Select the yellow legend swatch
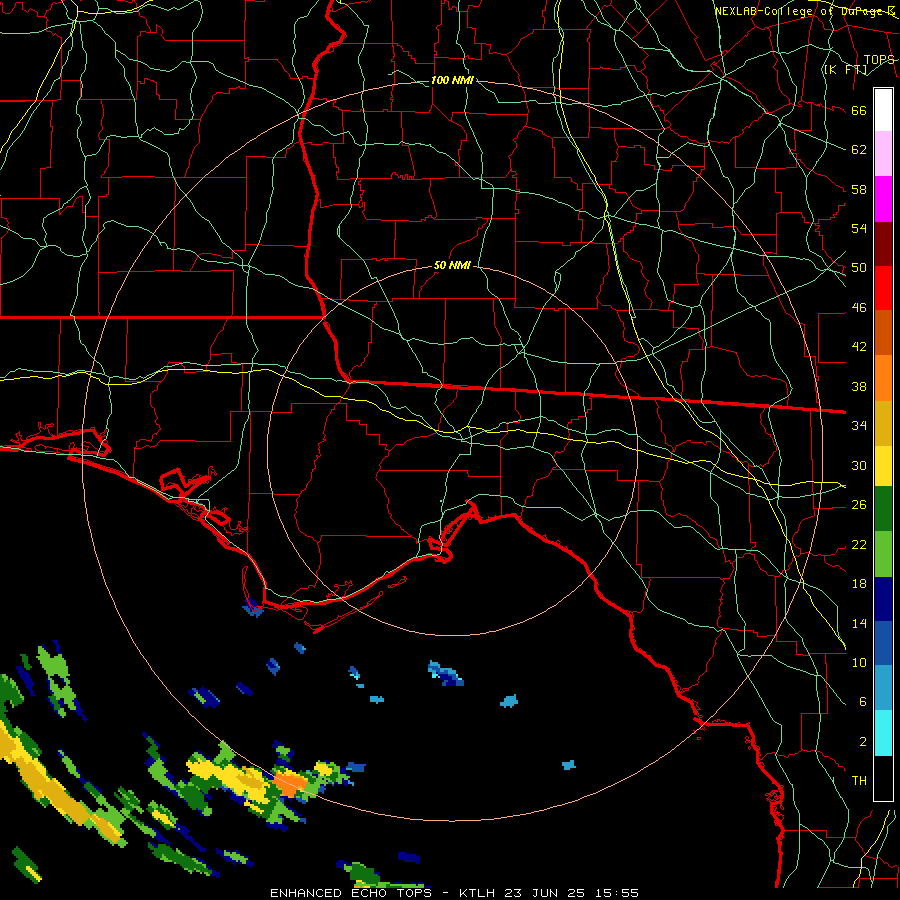This screenshot has height=900, width=900. coord(883,466)
